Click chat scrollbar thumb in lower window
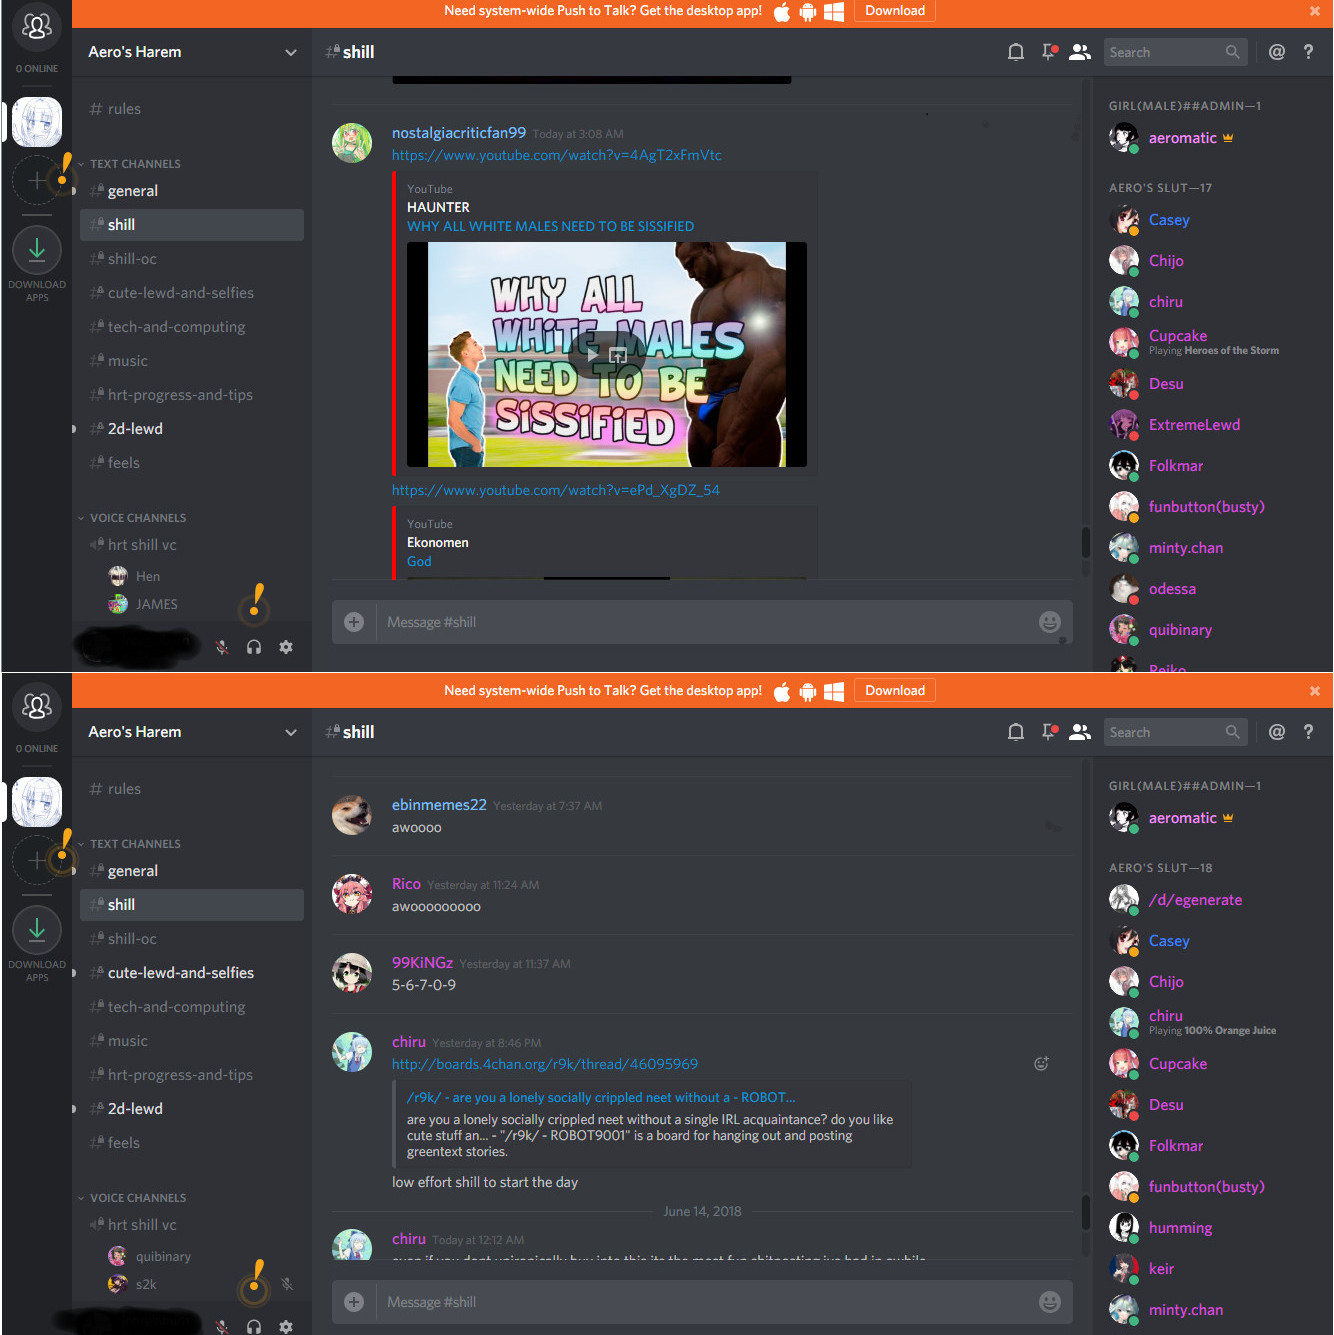The width and height of the screenshot is (1334, 1335). coord(1086,1212)
